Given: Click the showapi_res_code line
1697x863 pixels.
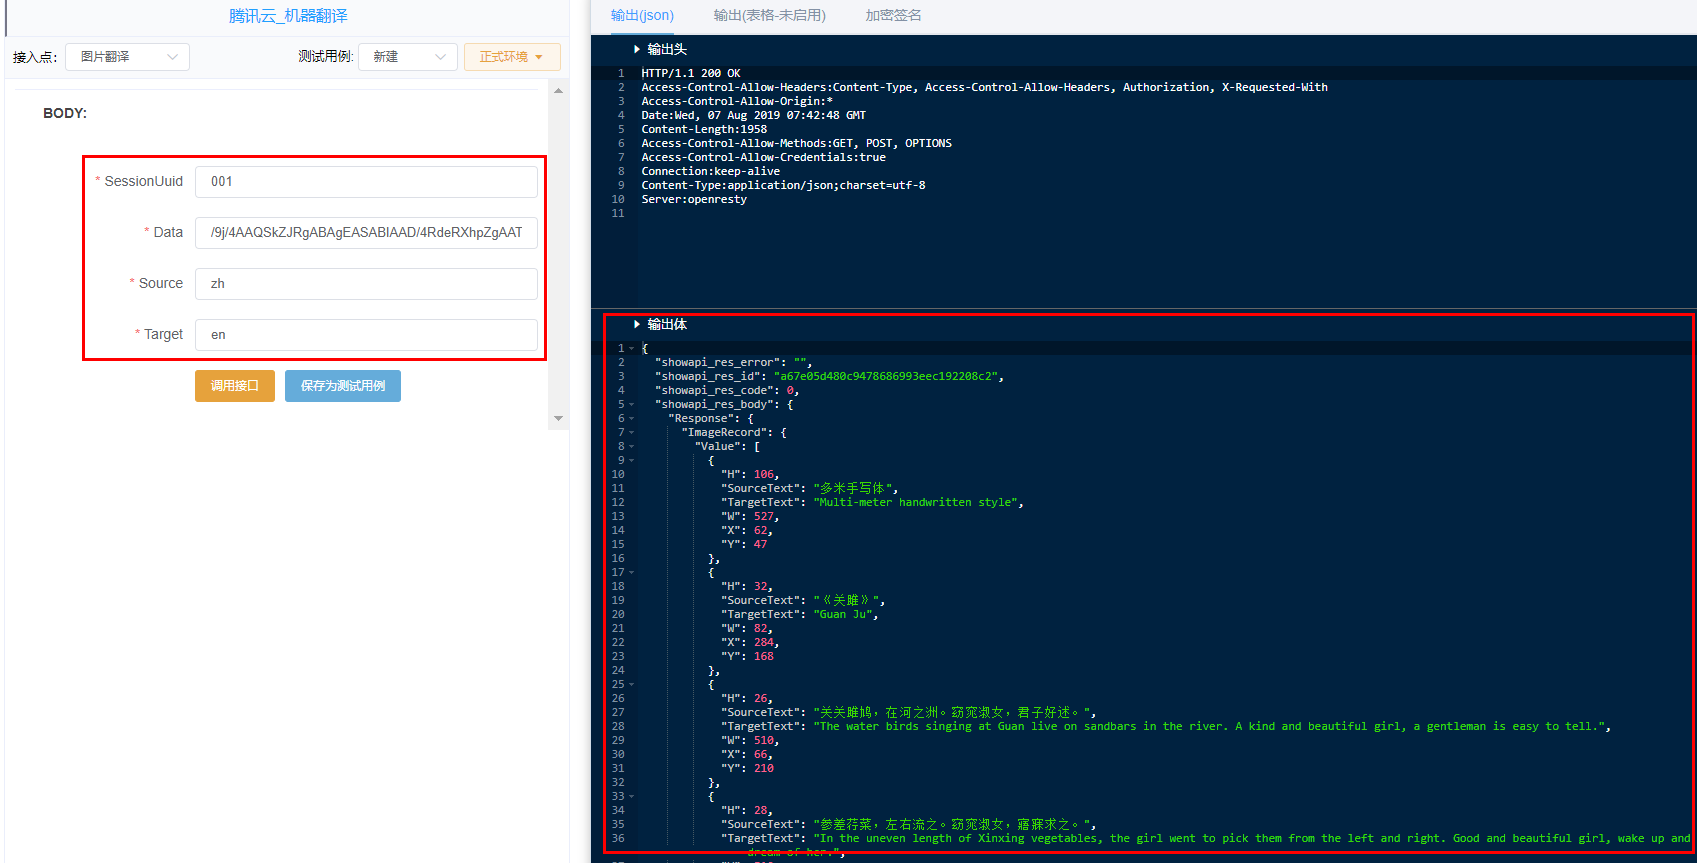Looking at the screenshot, I should tap(727, 391).
